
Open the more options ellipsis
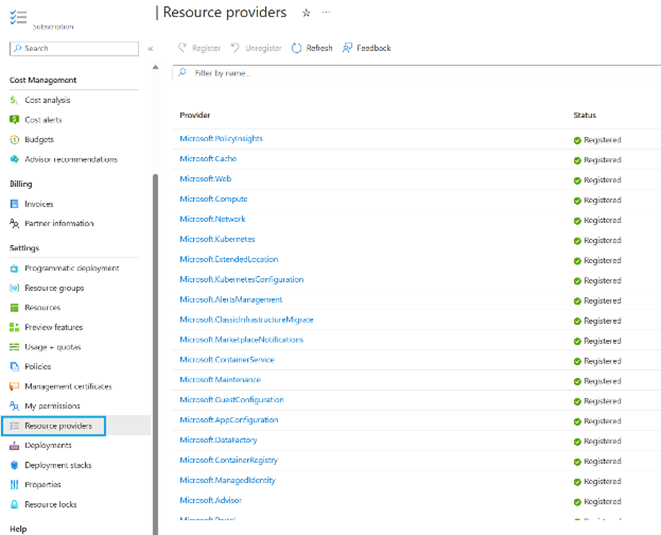click(x=326, y=12)
